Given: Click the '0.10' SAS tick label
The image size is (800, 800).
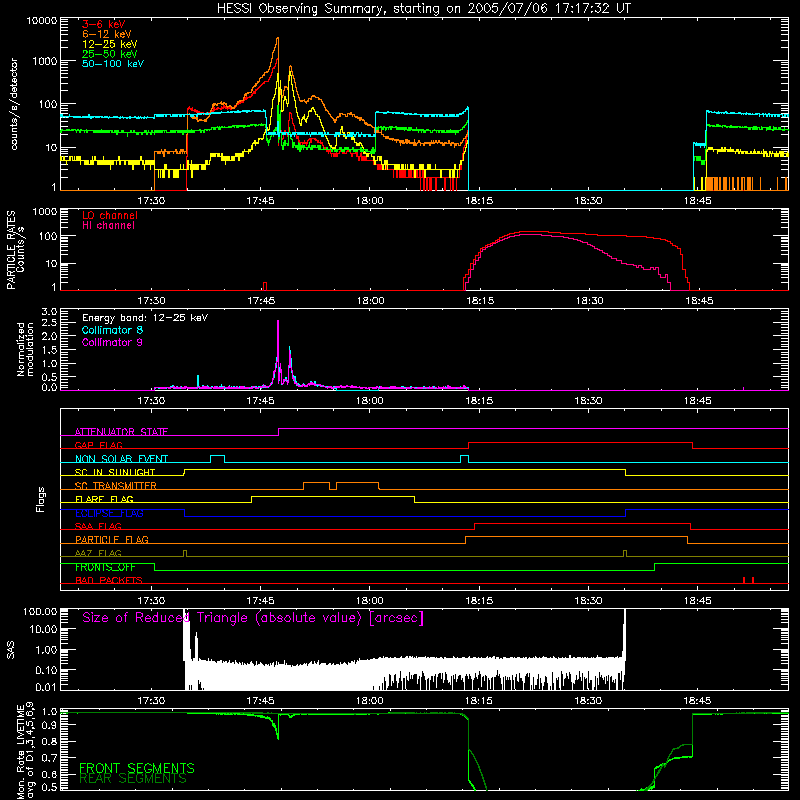Looking at the screenshot, I should [x=46, y=670].
